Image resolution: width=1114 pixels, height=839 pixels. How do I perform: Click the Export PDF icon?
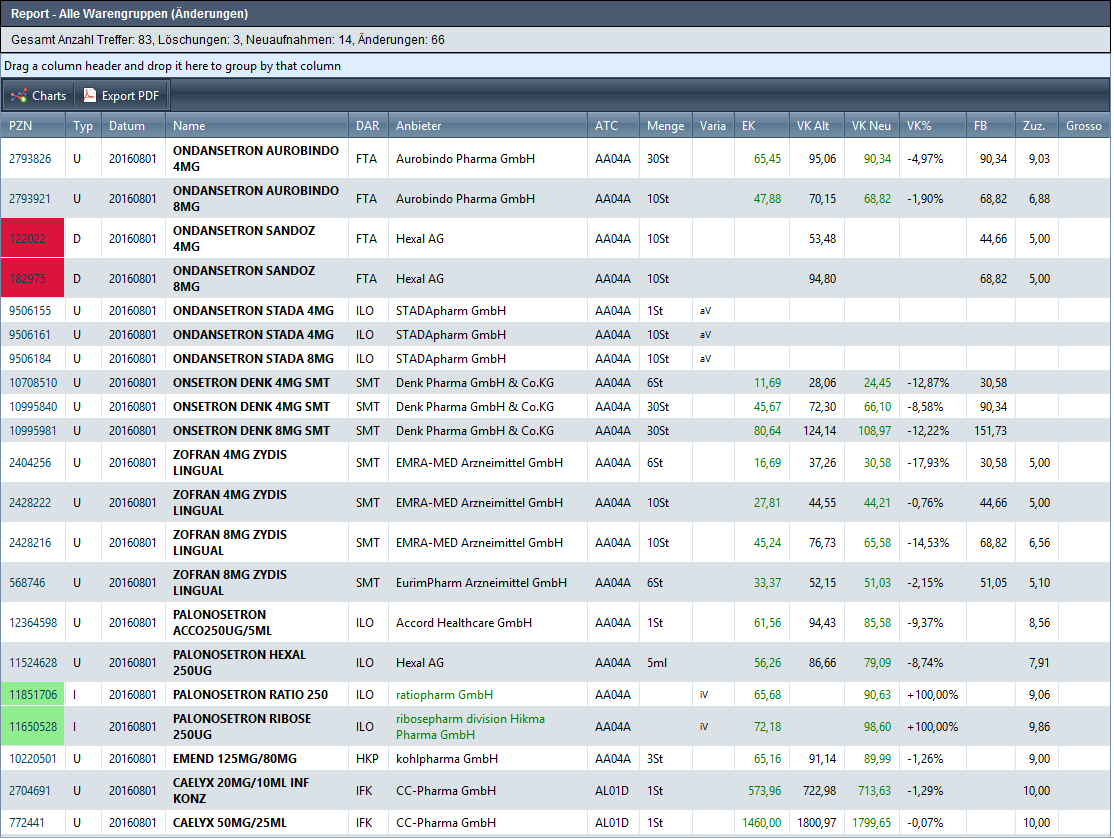90,95
